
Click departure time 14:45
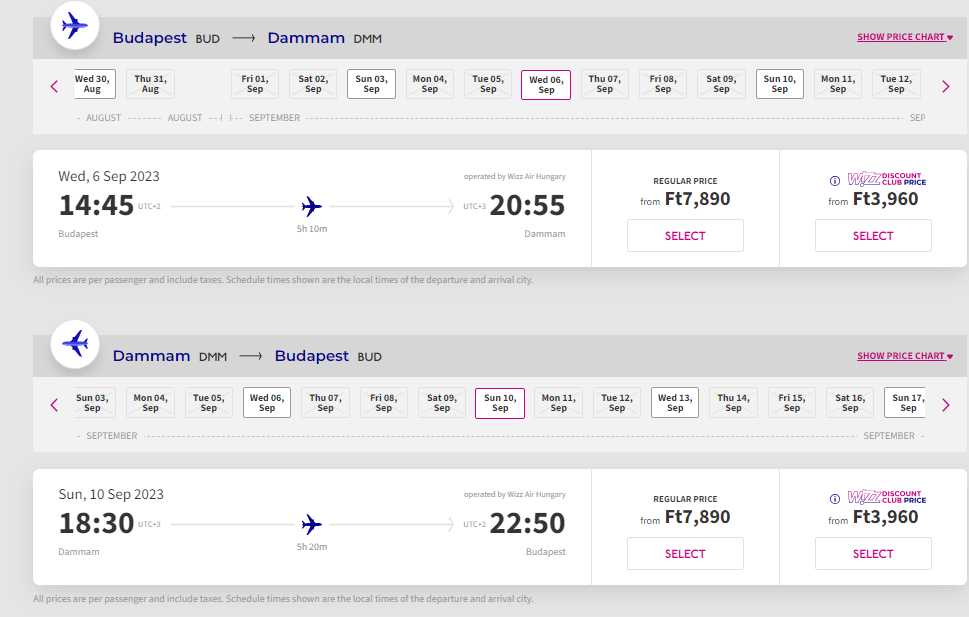pyautogui.click(x=96, y=205)
